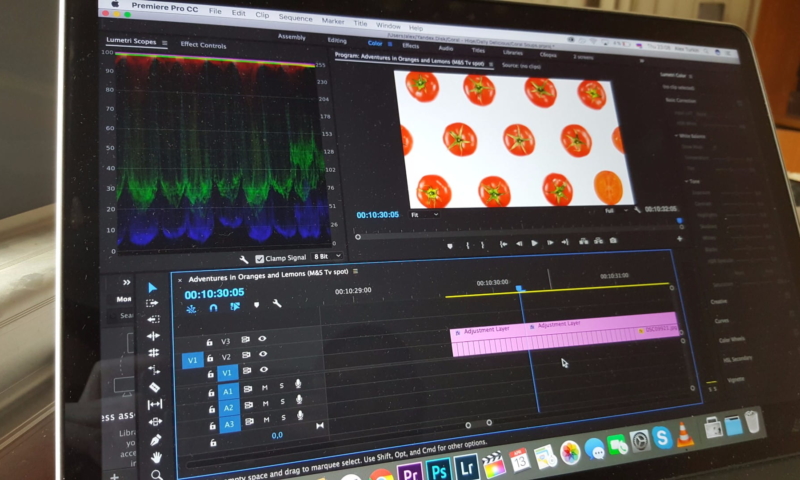Image resolution: width=800 pixels, height=480 pixels.
Task: Select the Razor tool
Action: point(154,386)
